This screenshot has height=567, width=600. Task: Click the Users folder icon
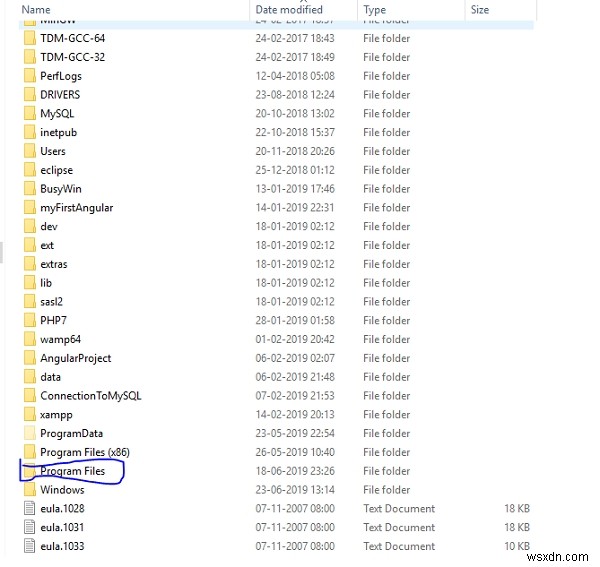point(29,151)
